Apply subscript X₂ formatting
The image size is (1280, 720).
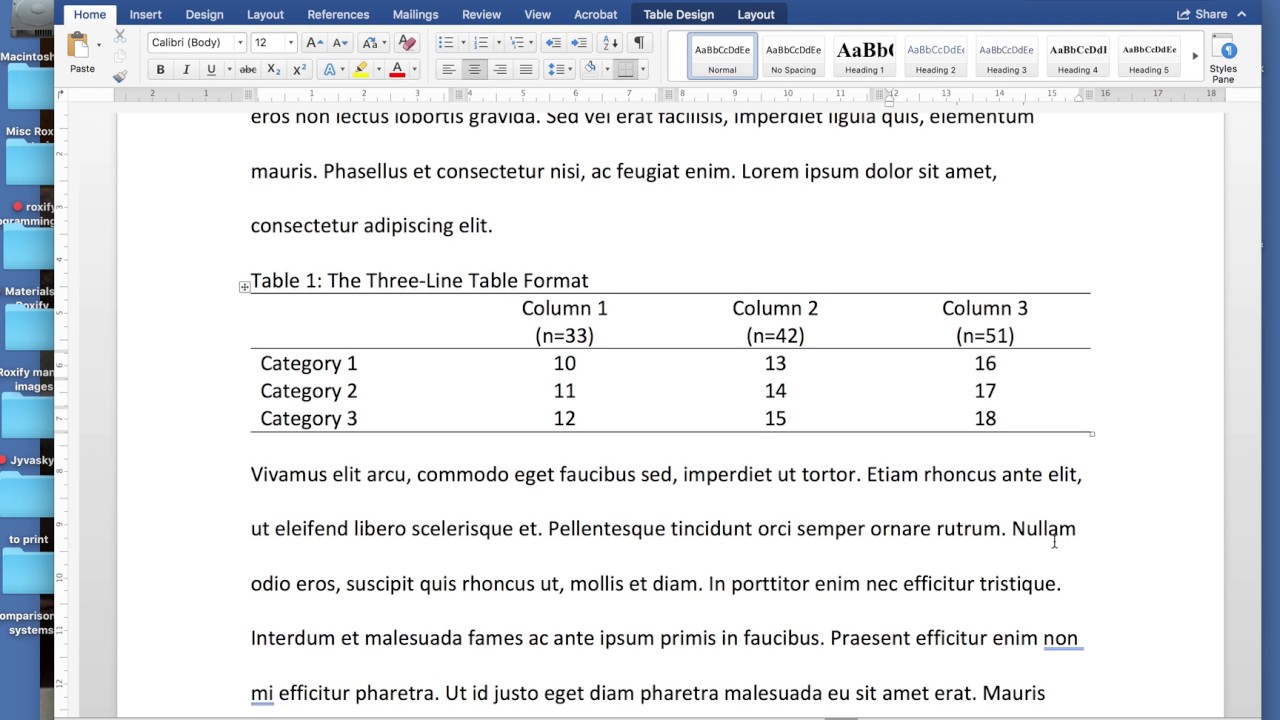[275, 70]
